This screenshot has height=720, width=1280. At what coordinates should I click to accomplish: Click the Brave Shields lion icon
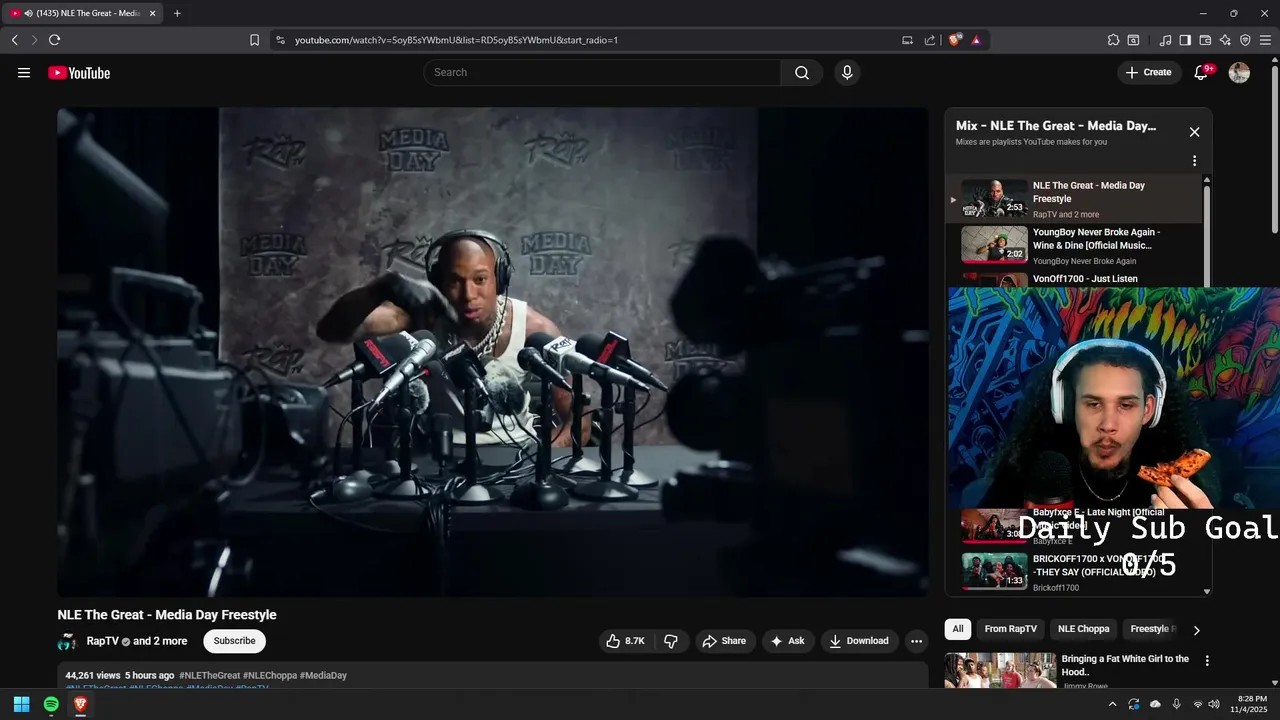coord(955,40)
